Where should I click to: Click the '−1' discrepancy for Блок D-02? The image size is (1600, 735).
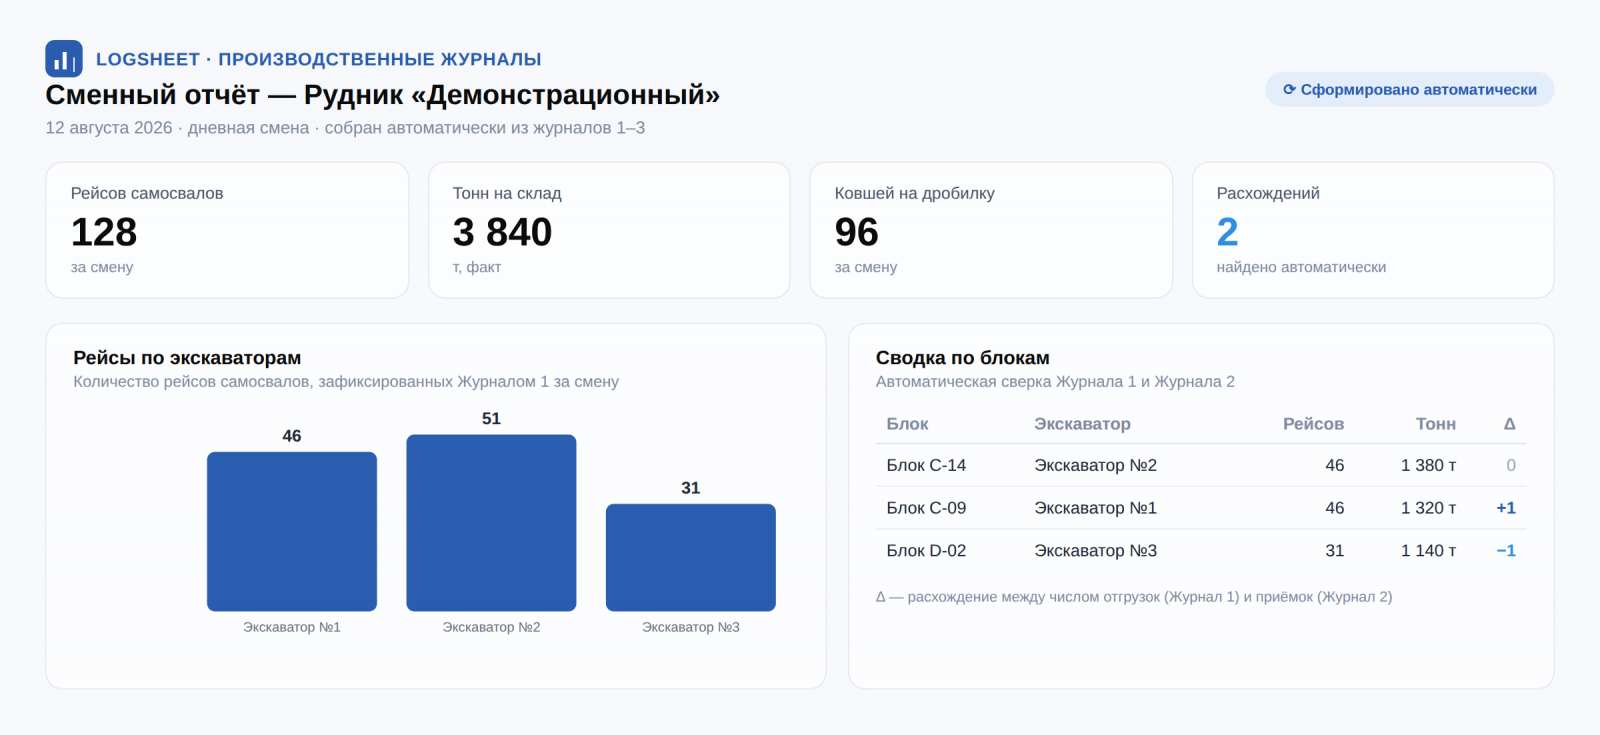1506,551
